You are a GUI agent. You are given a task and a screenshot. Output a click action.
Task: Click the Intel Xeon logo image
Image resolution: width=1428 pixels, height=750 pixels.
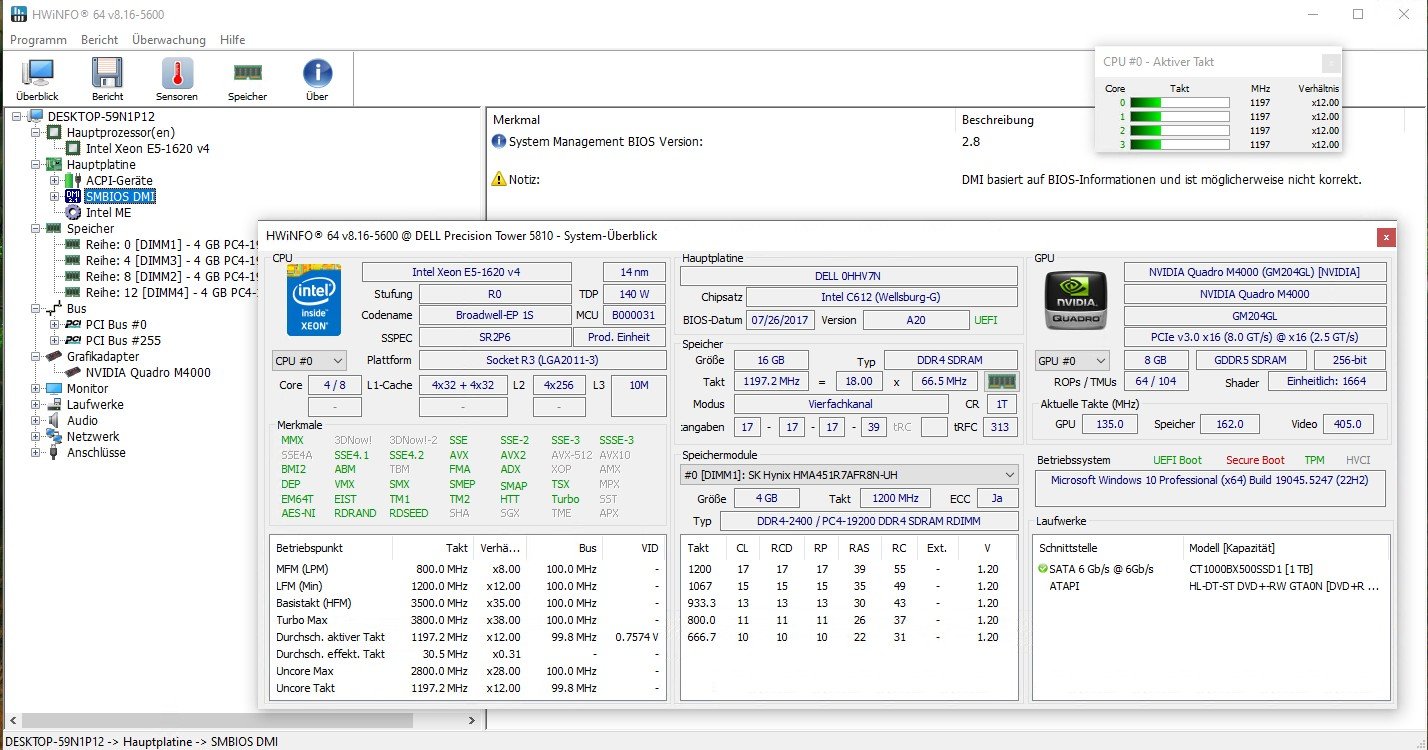tap(315, 300)
